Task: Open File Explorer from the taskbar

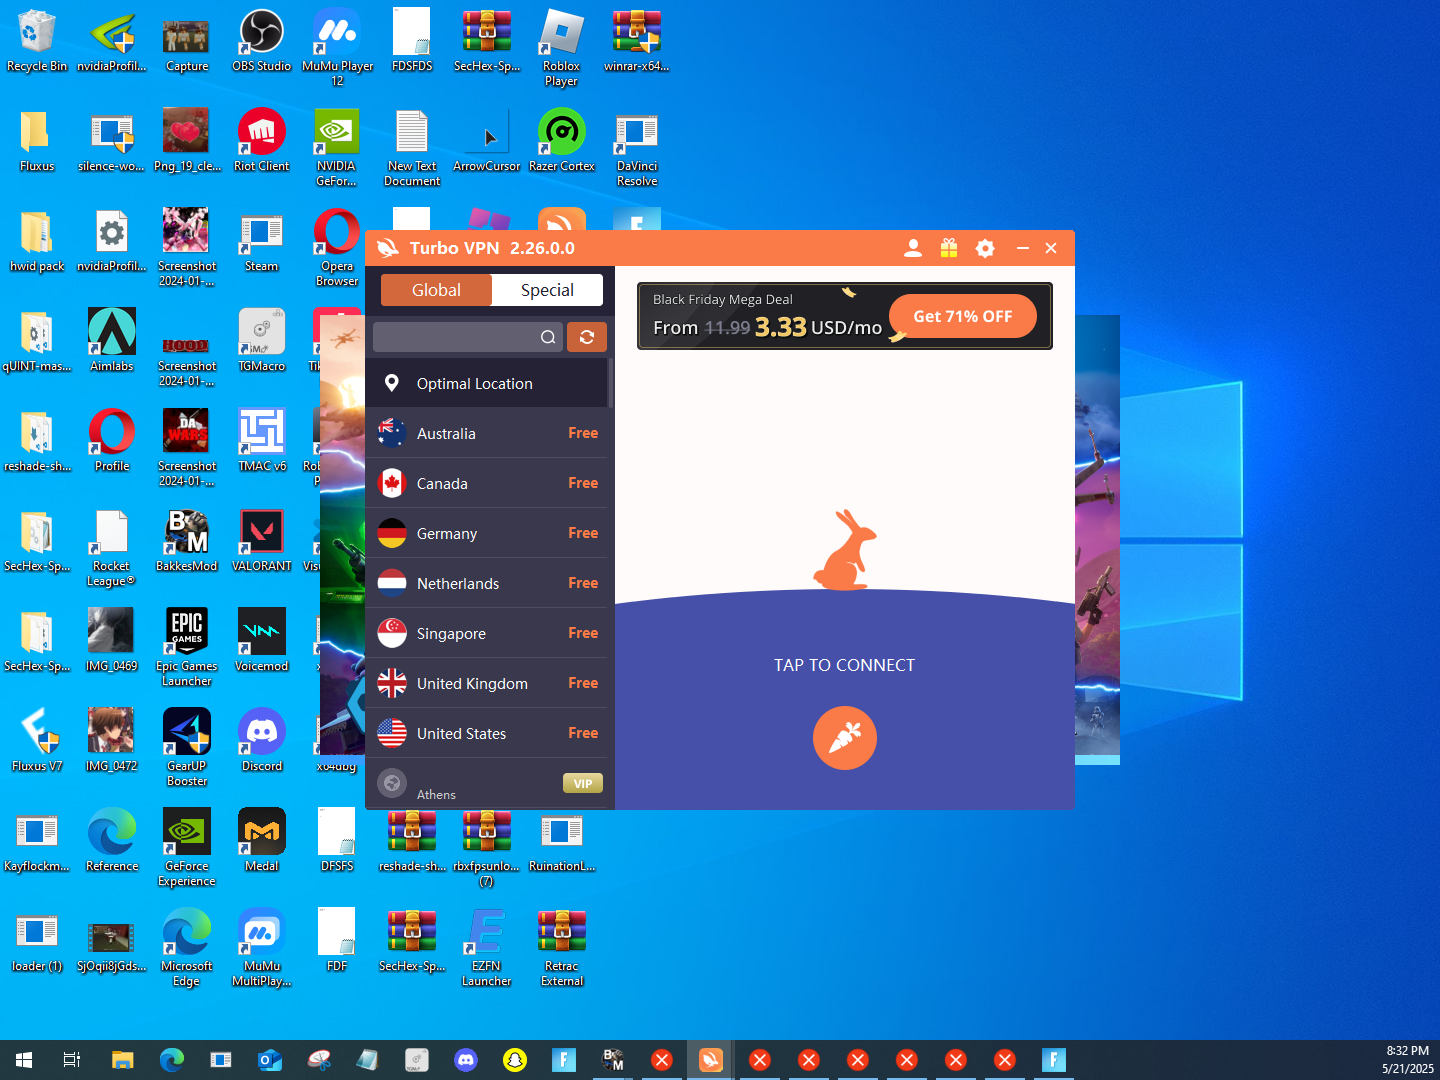Action: [122, 1060]
